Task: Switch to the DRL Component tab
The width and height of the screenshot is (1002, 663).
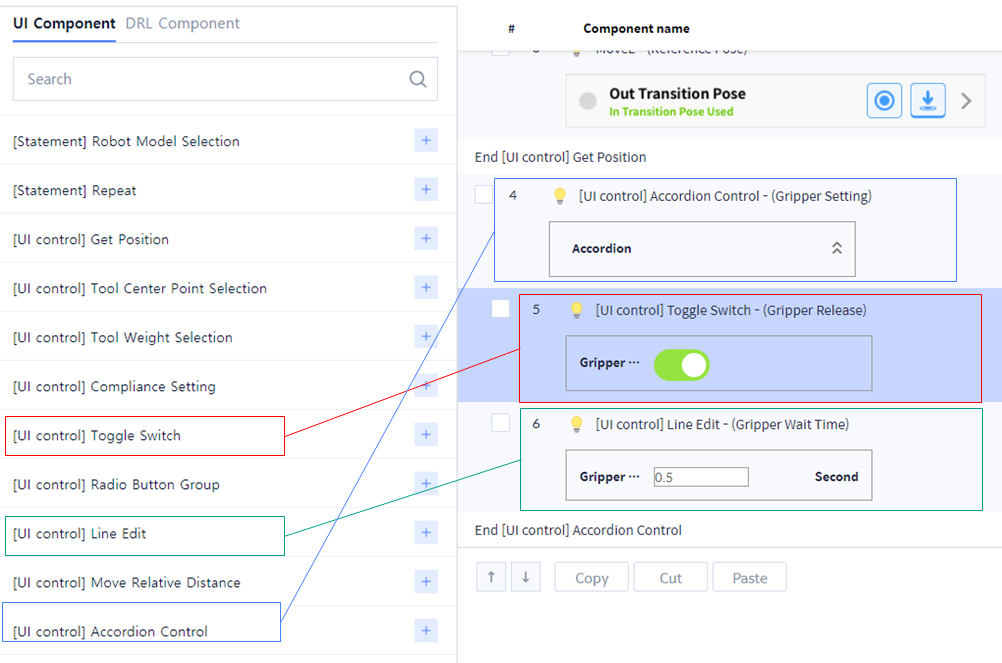Action: (x=183, y=23)
